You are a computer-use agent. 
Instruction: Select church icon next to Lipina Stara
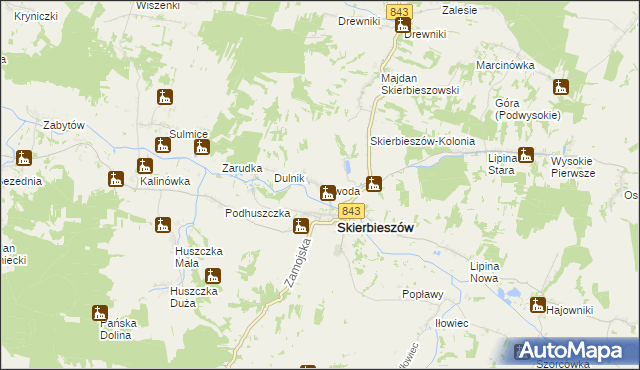click(526, 155)
